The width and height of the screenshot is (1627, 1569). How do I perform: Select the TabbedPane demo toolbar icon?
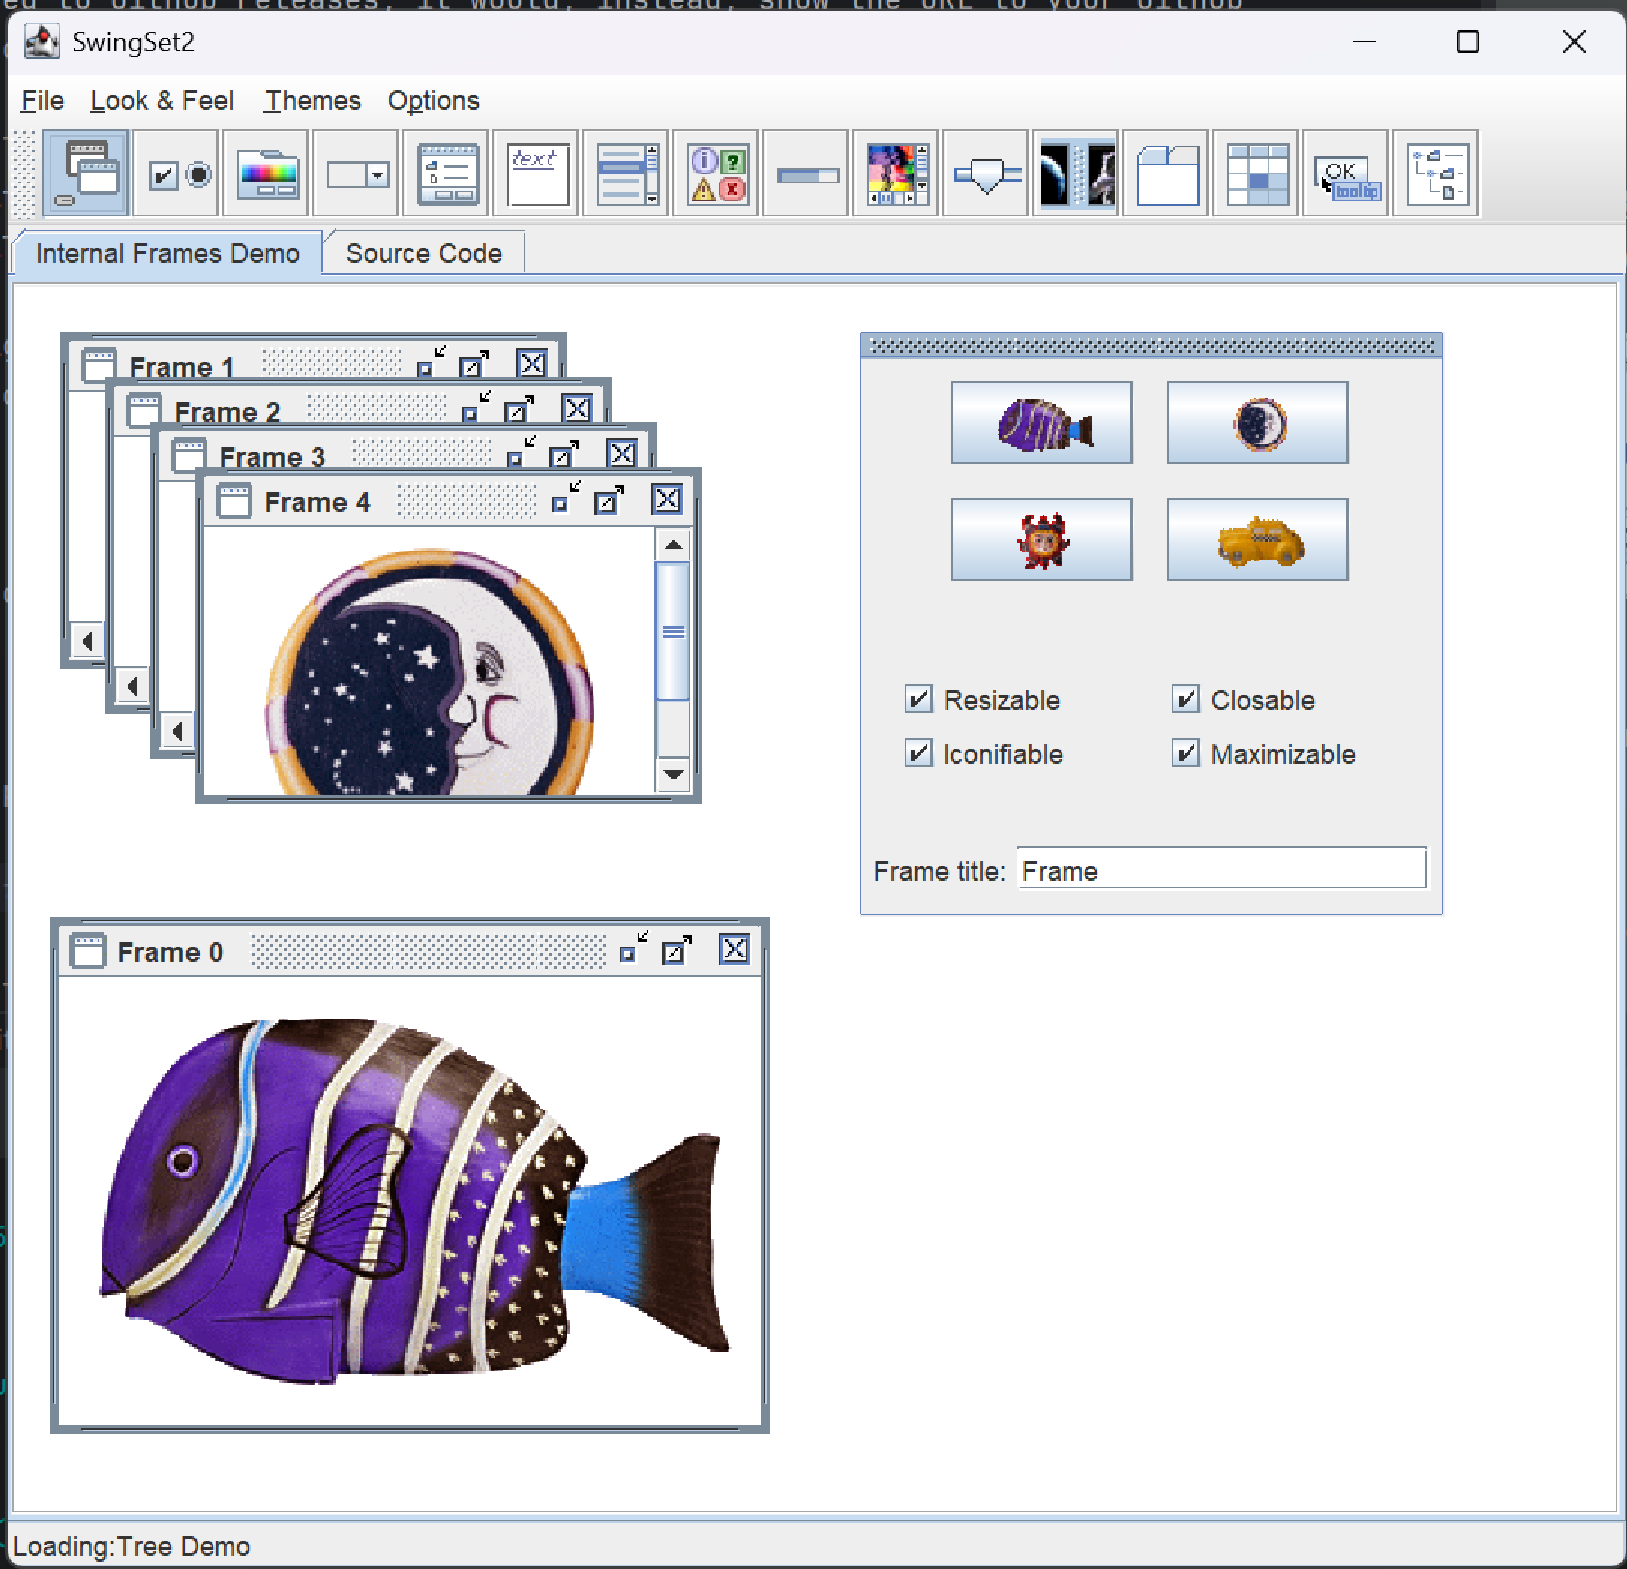click(1166, 174)
